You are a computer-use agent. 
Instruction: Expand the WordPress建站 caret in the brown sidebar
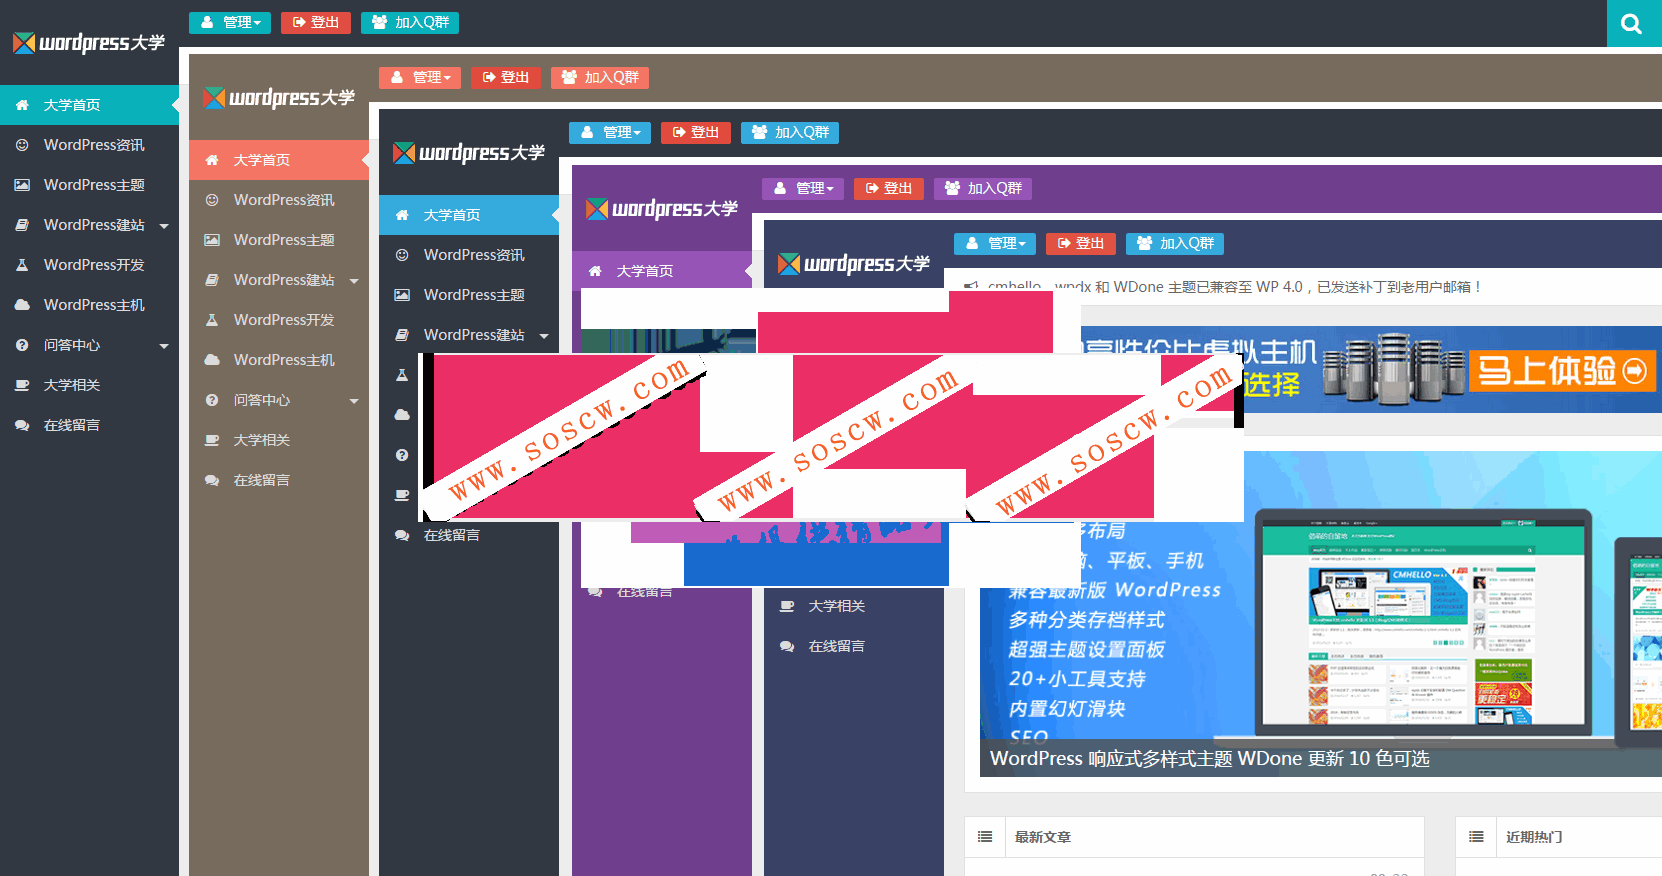click(354, 281)
